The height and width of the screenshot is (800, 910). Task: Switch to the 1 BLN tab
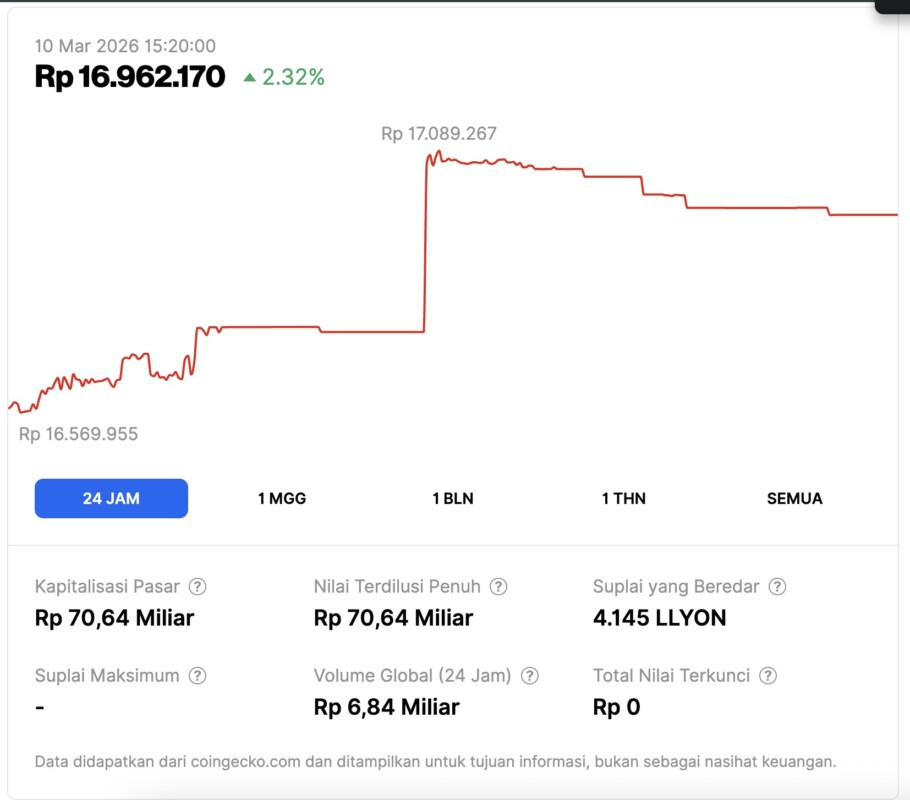453,498
